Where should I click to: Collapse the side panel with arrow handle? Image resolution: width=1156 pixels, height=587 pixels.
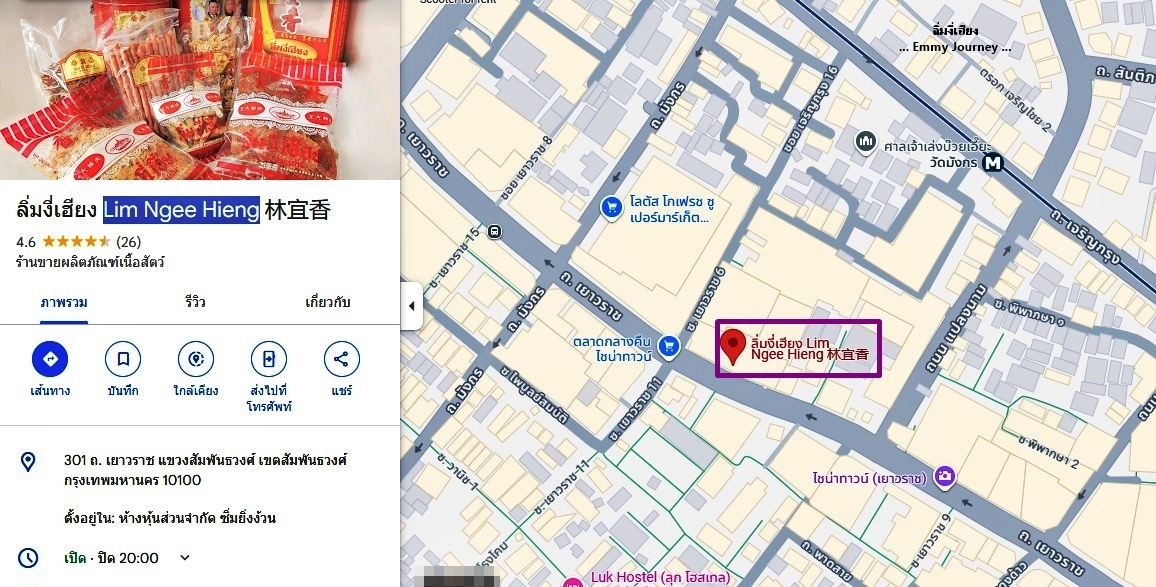411,306
